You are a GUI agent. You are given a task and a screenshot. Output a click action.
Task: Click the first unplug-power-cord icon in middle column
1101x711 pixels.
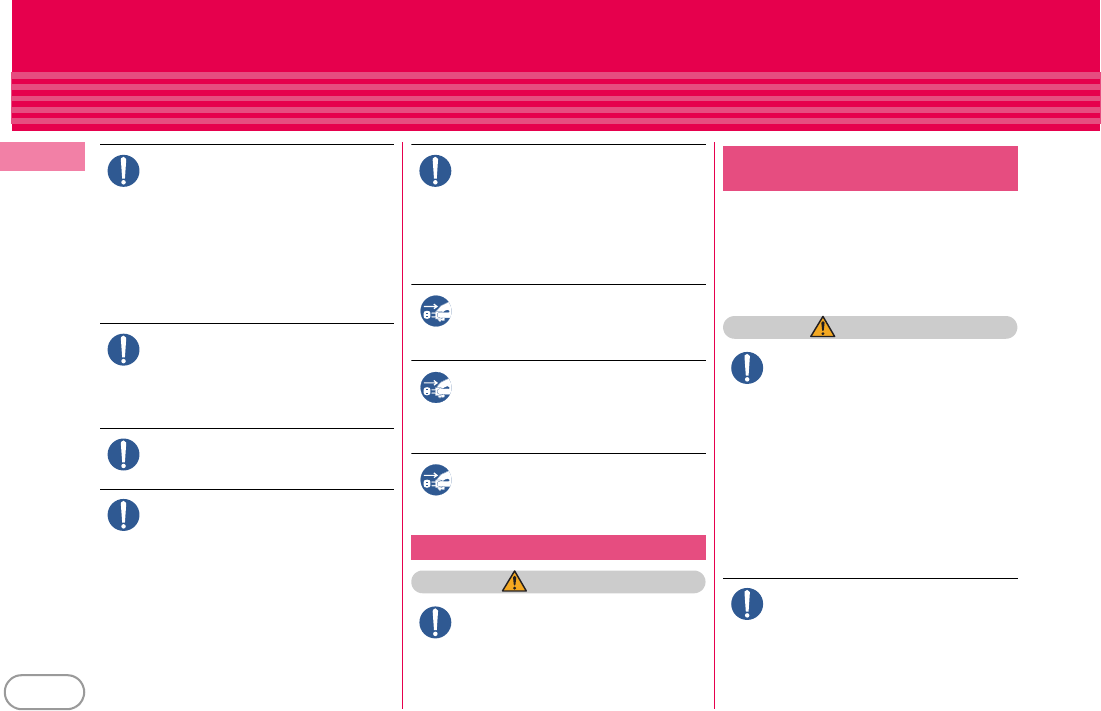436,312
